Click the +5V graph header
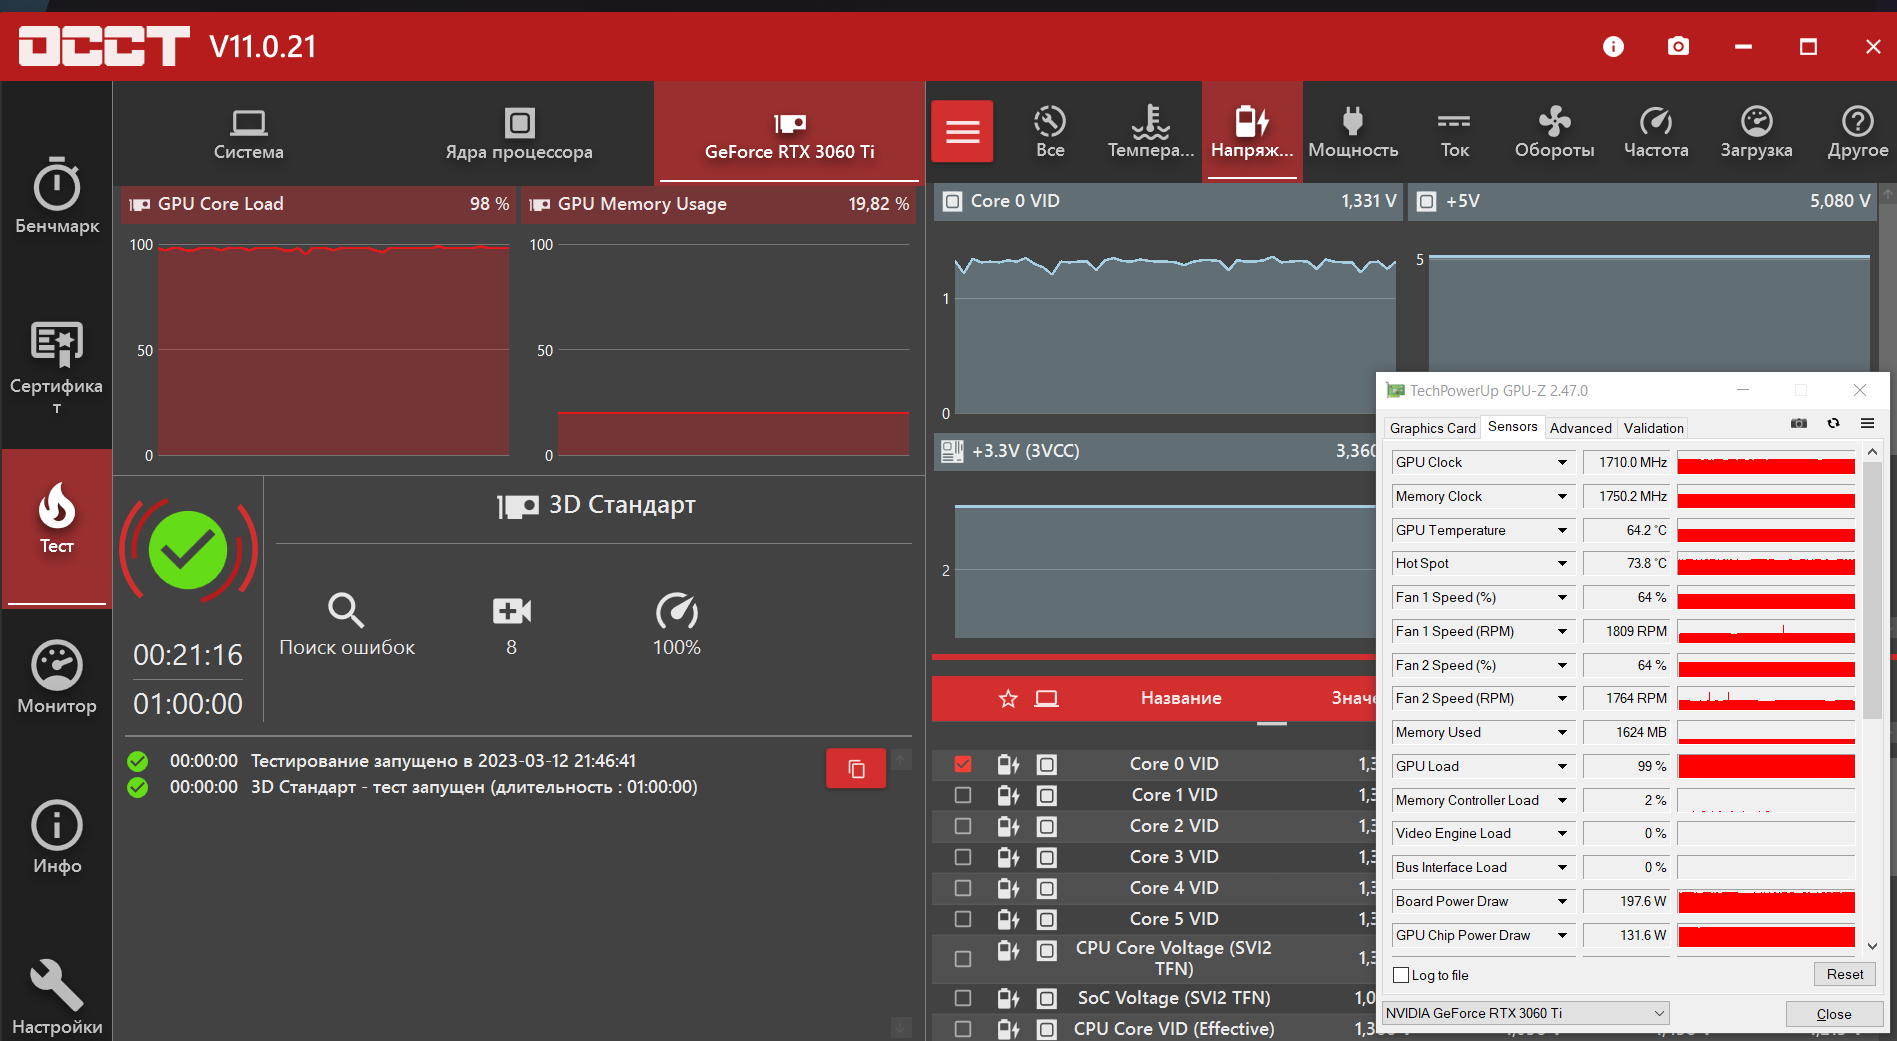The height and width of the screenshot is (1041, 1897). pyautogui.click(x=1643, y=201)
